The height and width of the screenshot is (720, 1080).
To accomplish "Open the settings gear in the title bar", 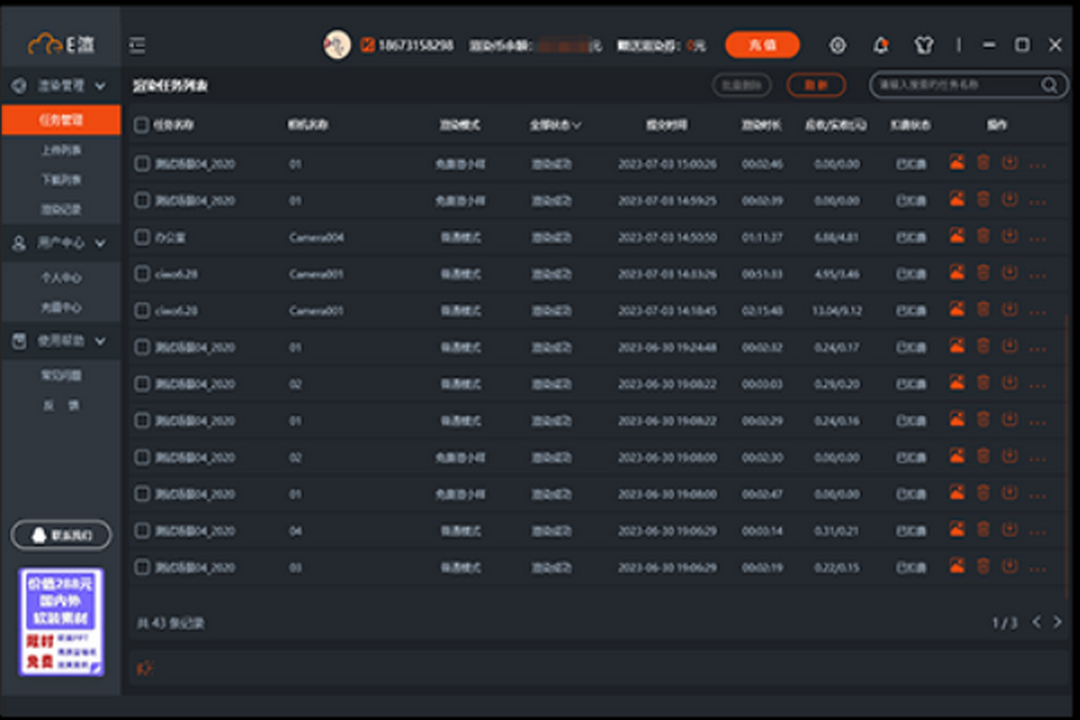I will [838, 45].
